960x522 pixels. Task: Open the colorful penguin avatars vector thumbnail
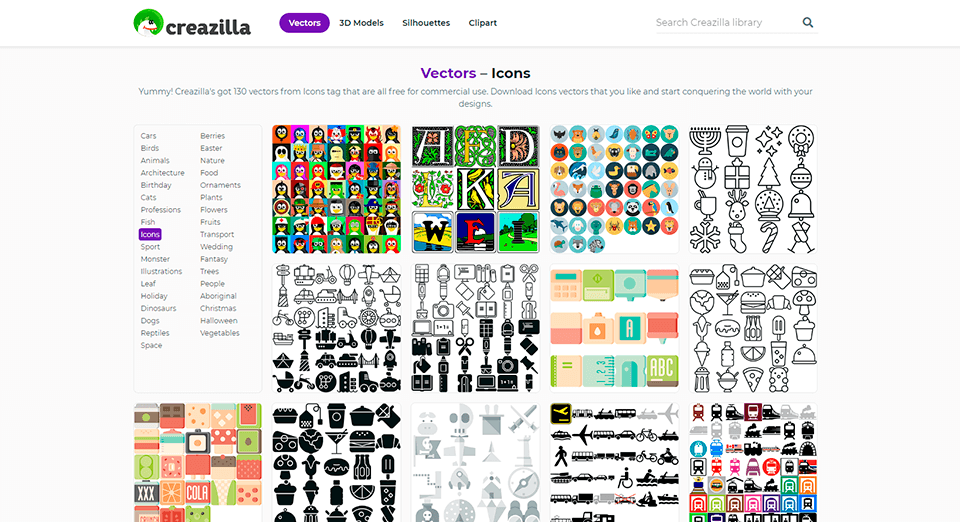[x=337, y=189]
